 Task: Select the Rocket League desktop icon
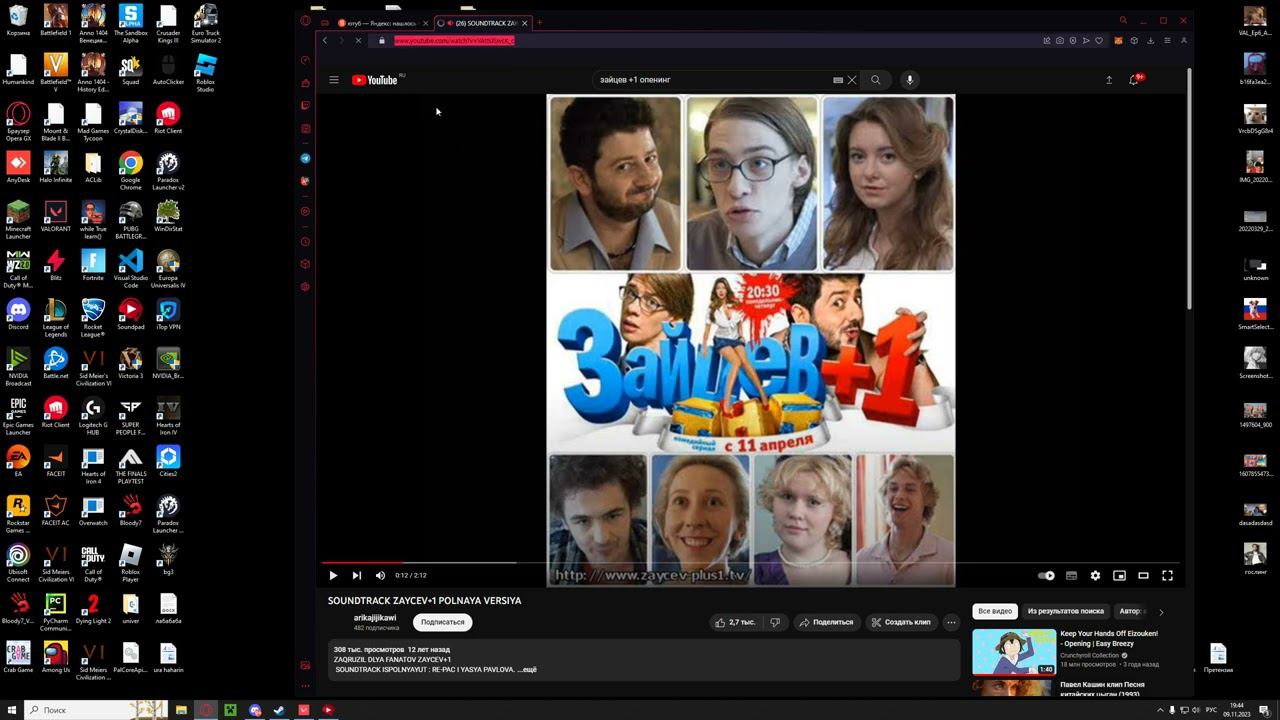coord(93,317)
